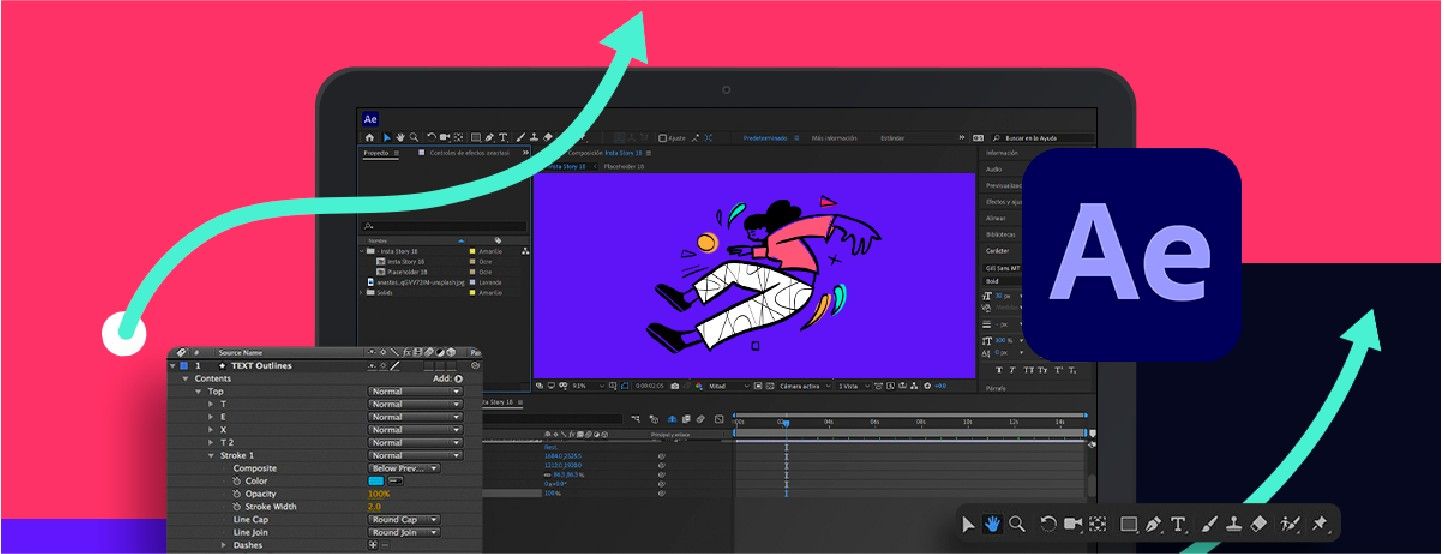
Task: Select the Rectangle tool in the laptop's top toolbar
Action: coord(476,137)
